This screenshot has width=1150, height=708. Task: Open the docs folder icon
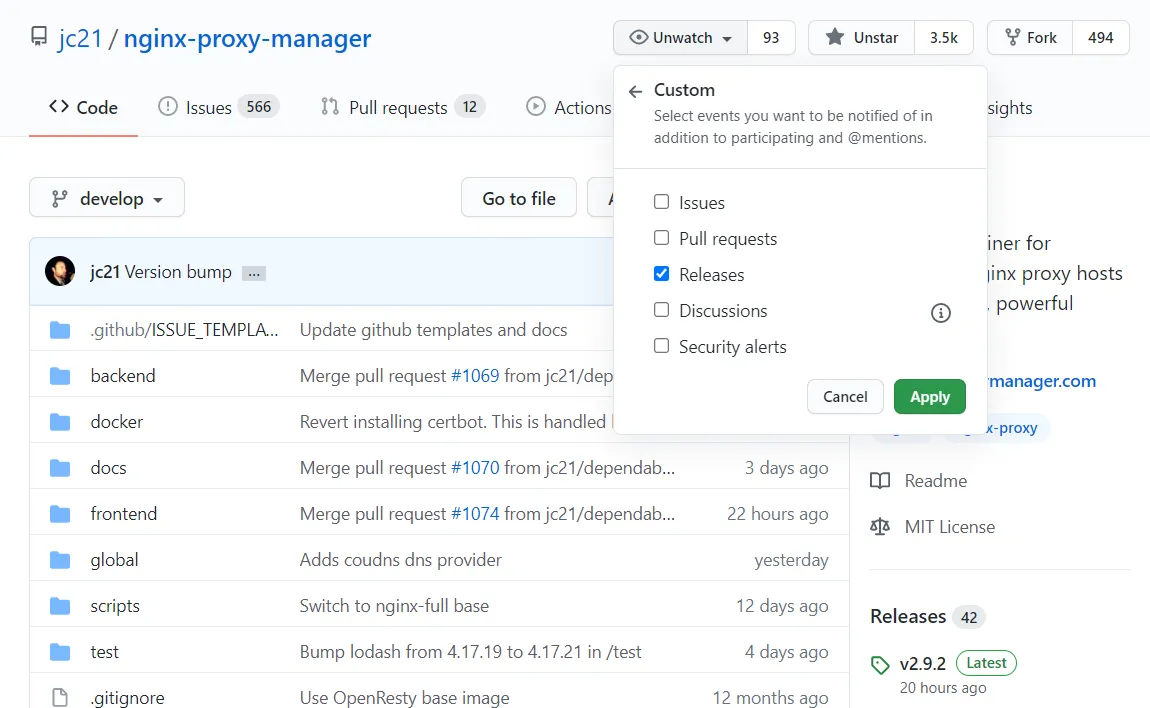tap(60, 468)
